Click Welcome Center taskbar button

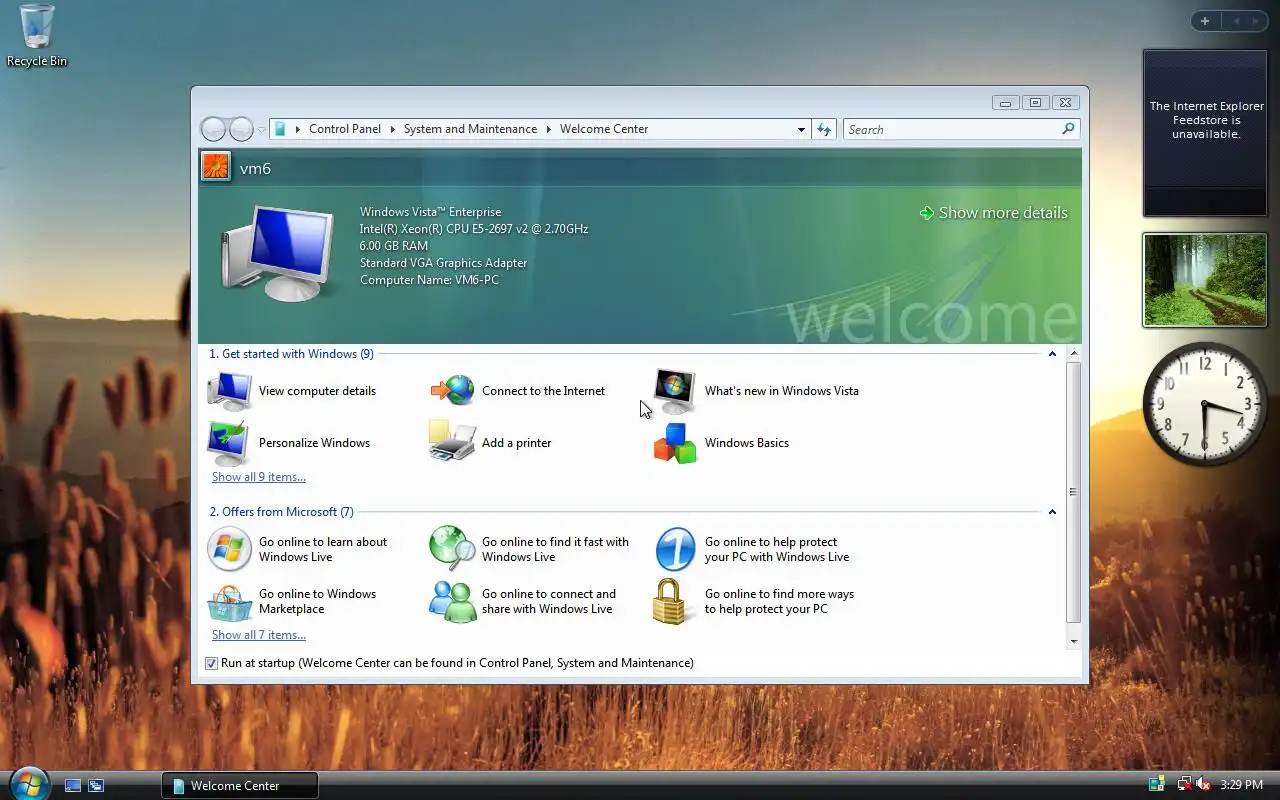point(240,785)
